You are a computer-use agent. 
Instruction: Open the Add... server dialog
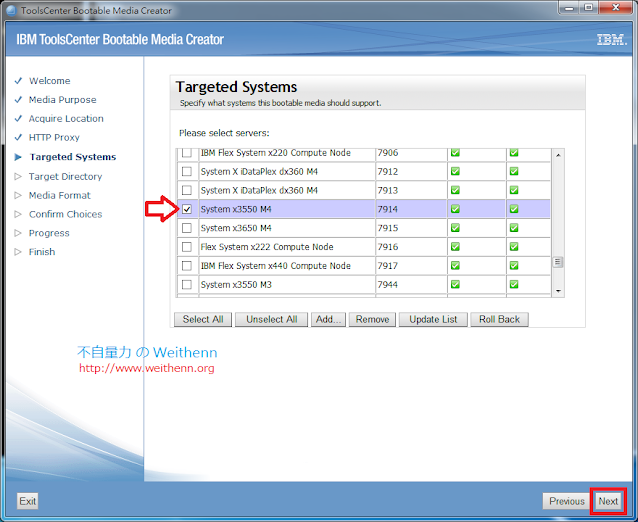click(328, 319)
